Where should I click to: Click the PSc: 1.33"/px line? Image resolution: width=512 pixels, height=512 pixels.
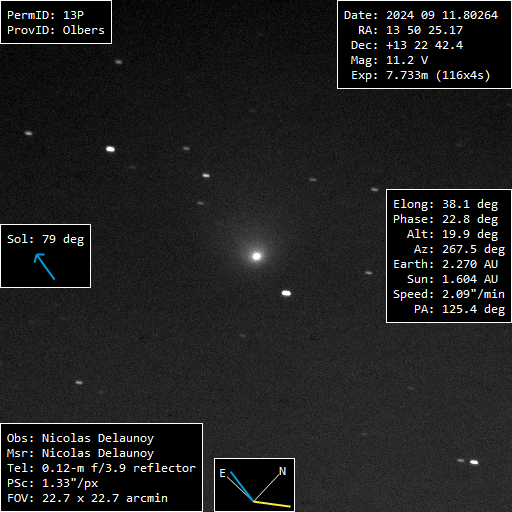(x=52, y=483)
